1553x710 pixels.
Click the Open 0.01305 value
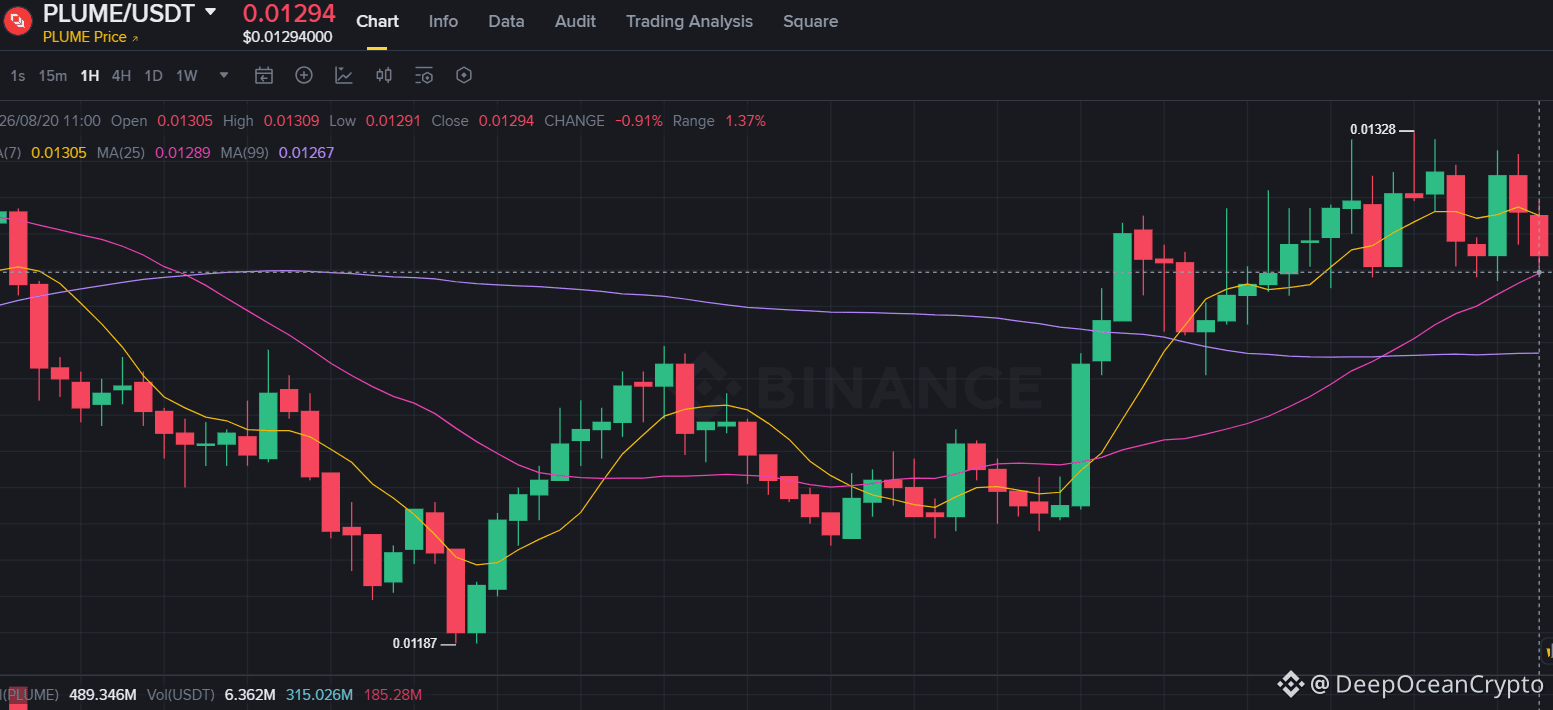click(185, 121)
